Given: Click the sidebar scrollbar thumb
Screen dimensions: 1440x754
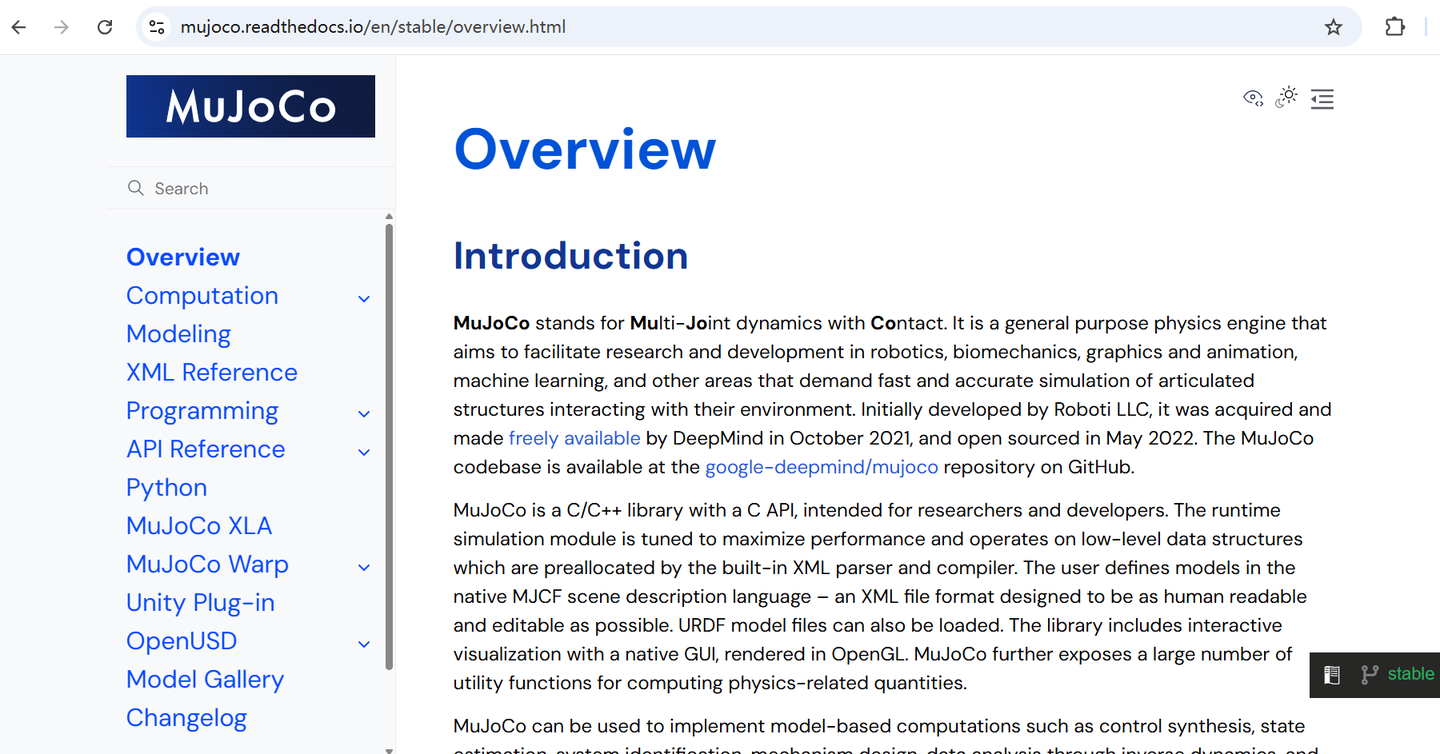Looking at the screenshot, I should [x=389, y=446].
